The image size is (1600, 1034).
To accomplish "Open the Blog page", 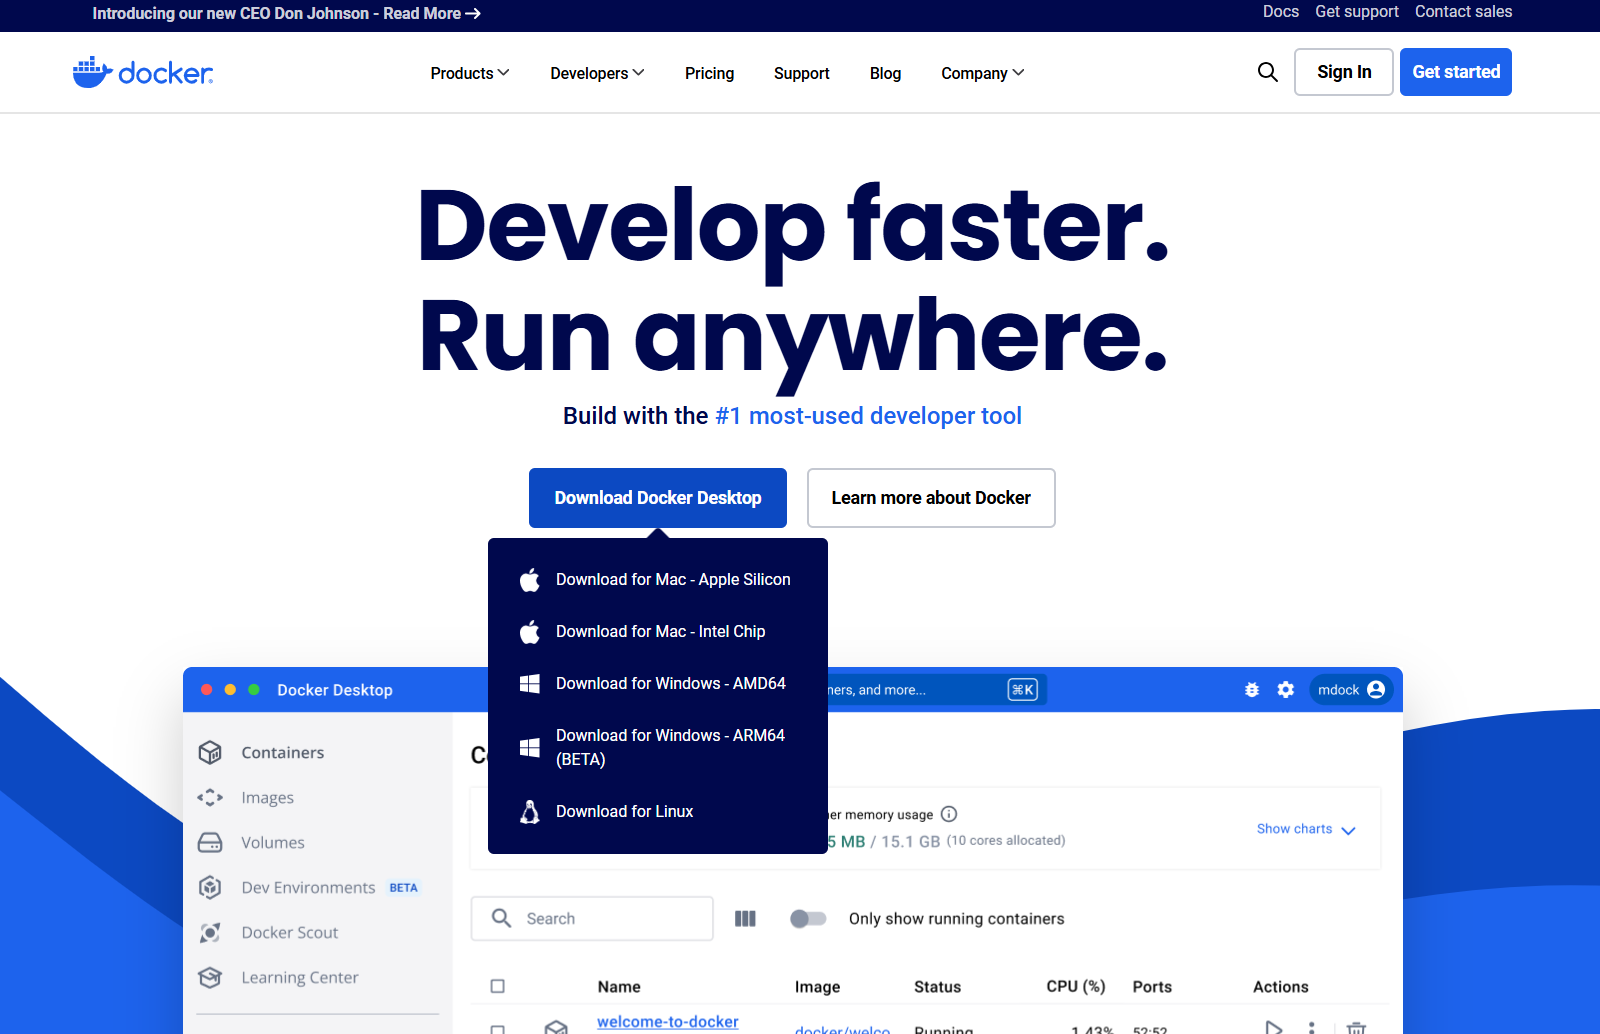I will point(885,73).
